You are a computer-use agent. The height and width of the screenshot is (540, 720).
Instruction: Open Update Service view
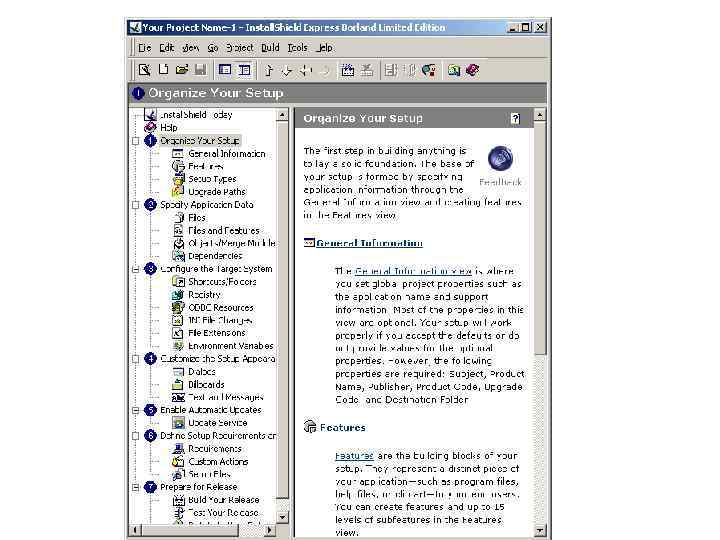(x=218, y=423)
